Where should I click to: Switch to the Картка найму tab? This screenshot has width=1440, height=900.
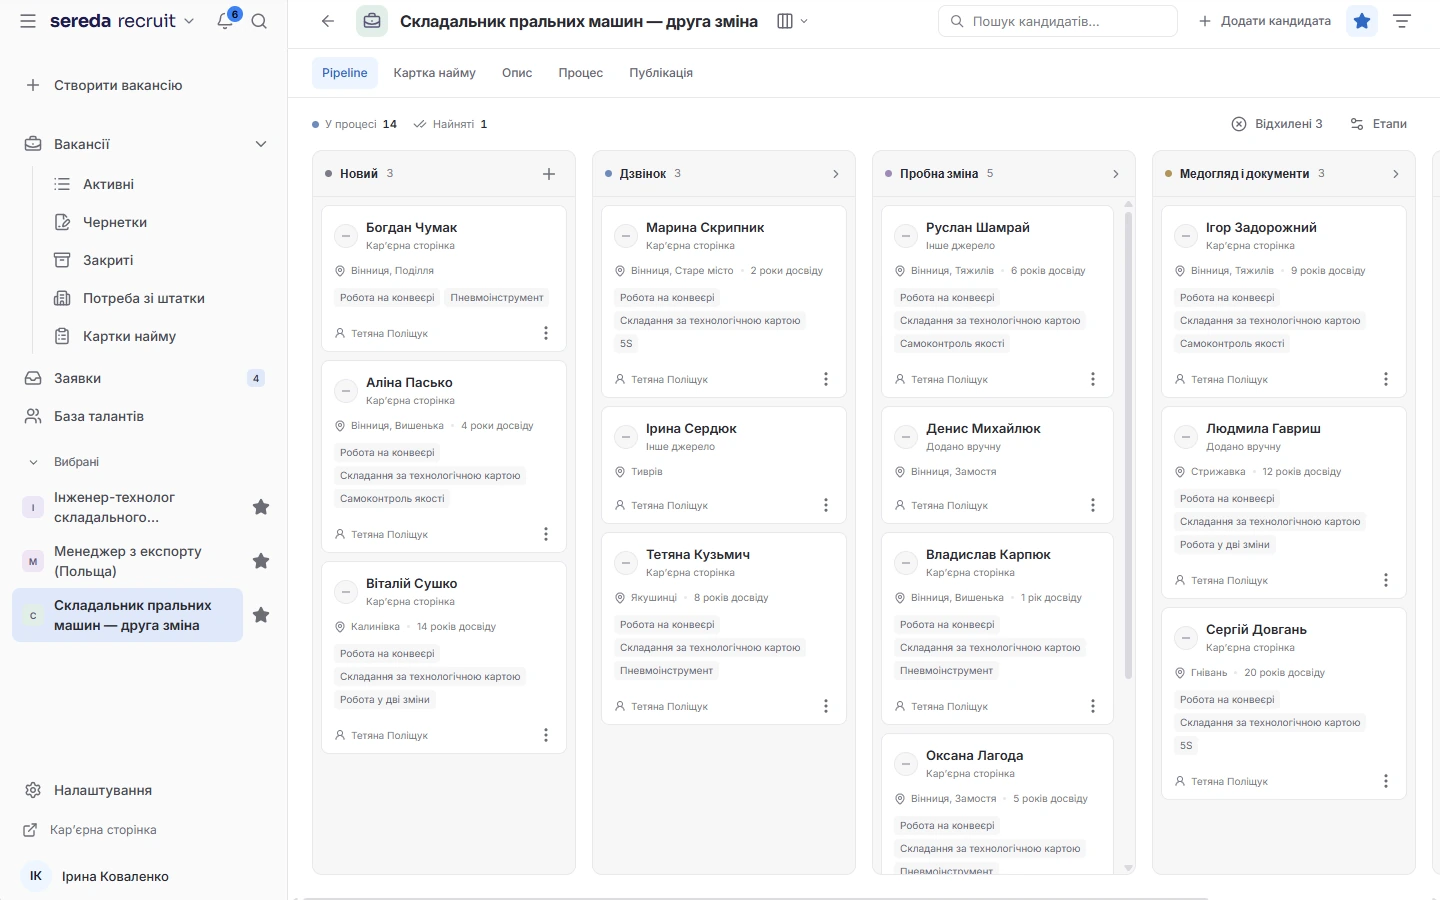tap(434, 73)
